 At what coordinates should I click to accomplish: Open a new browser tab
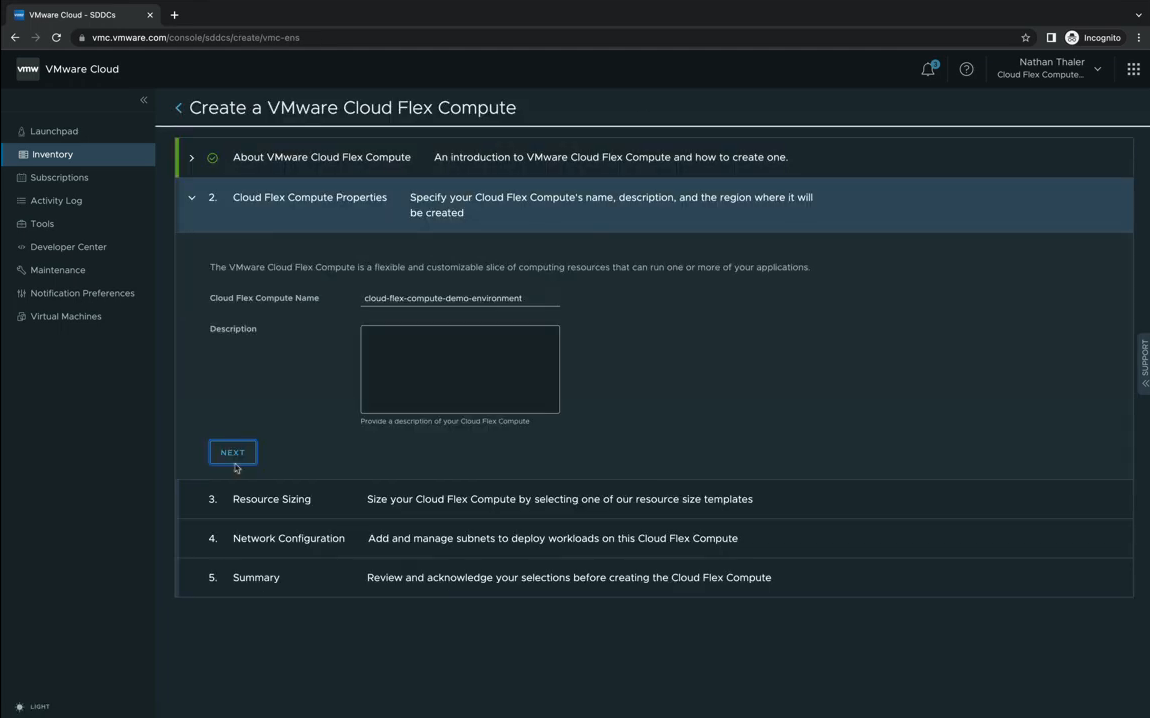(174, 15)
